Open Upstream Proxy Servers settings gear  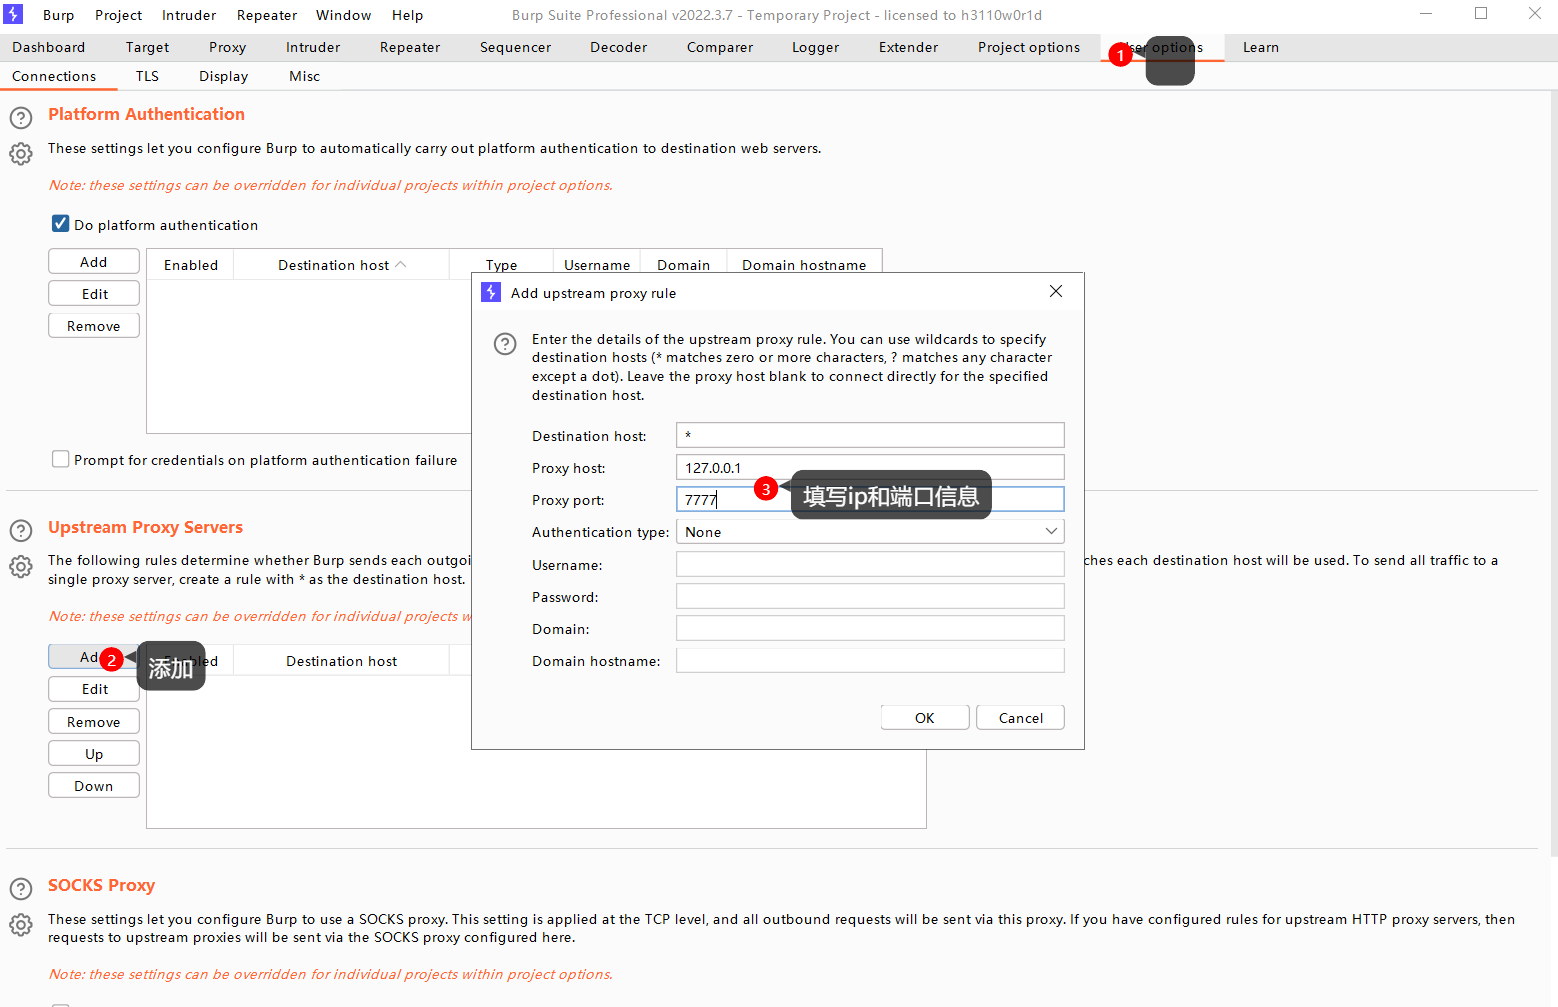point(21,566)
